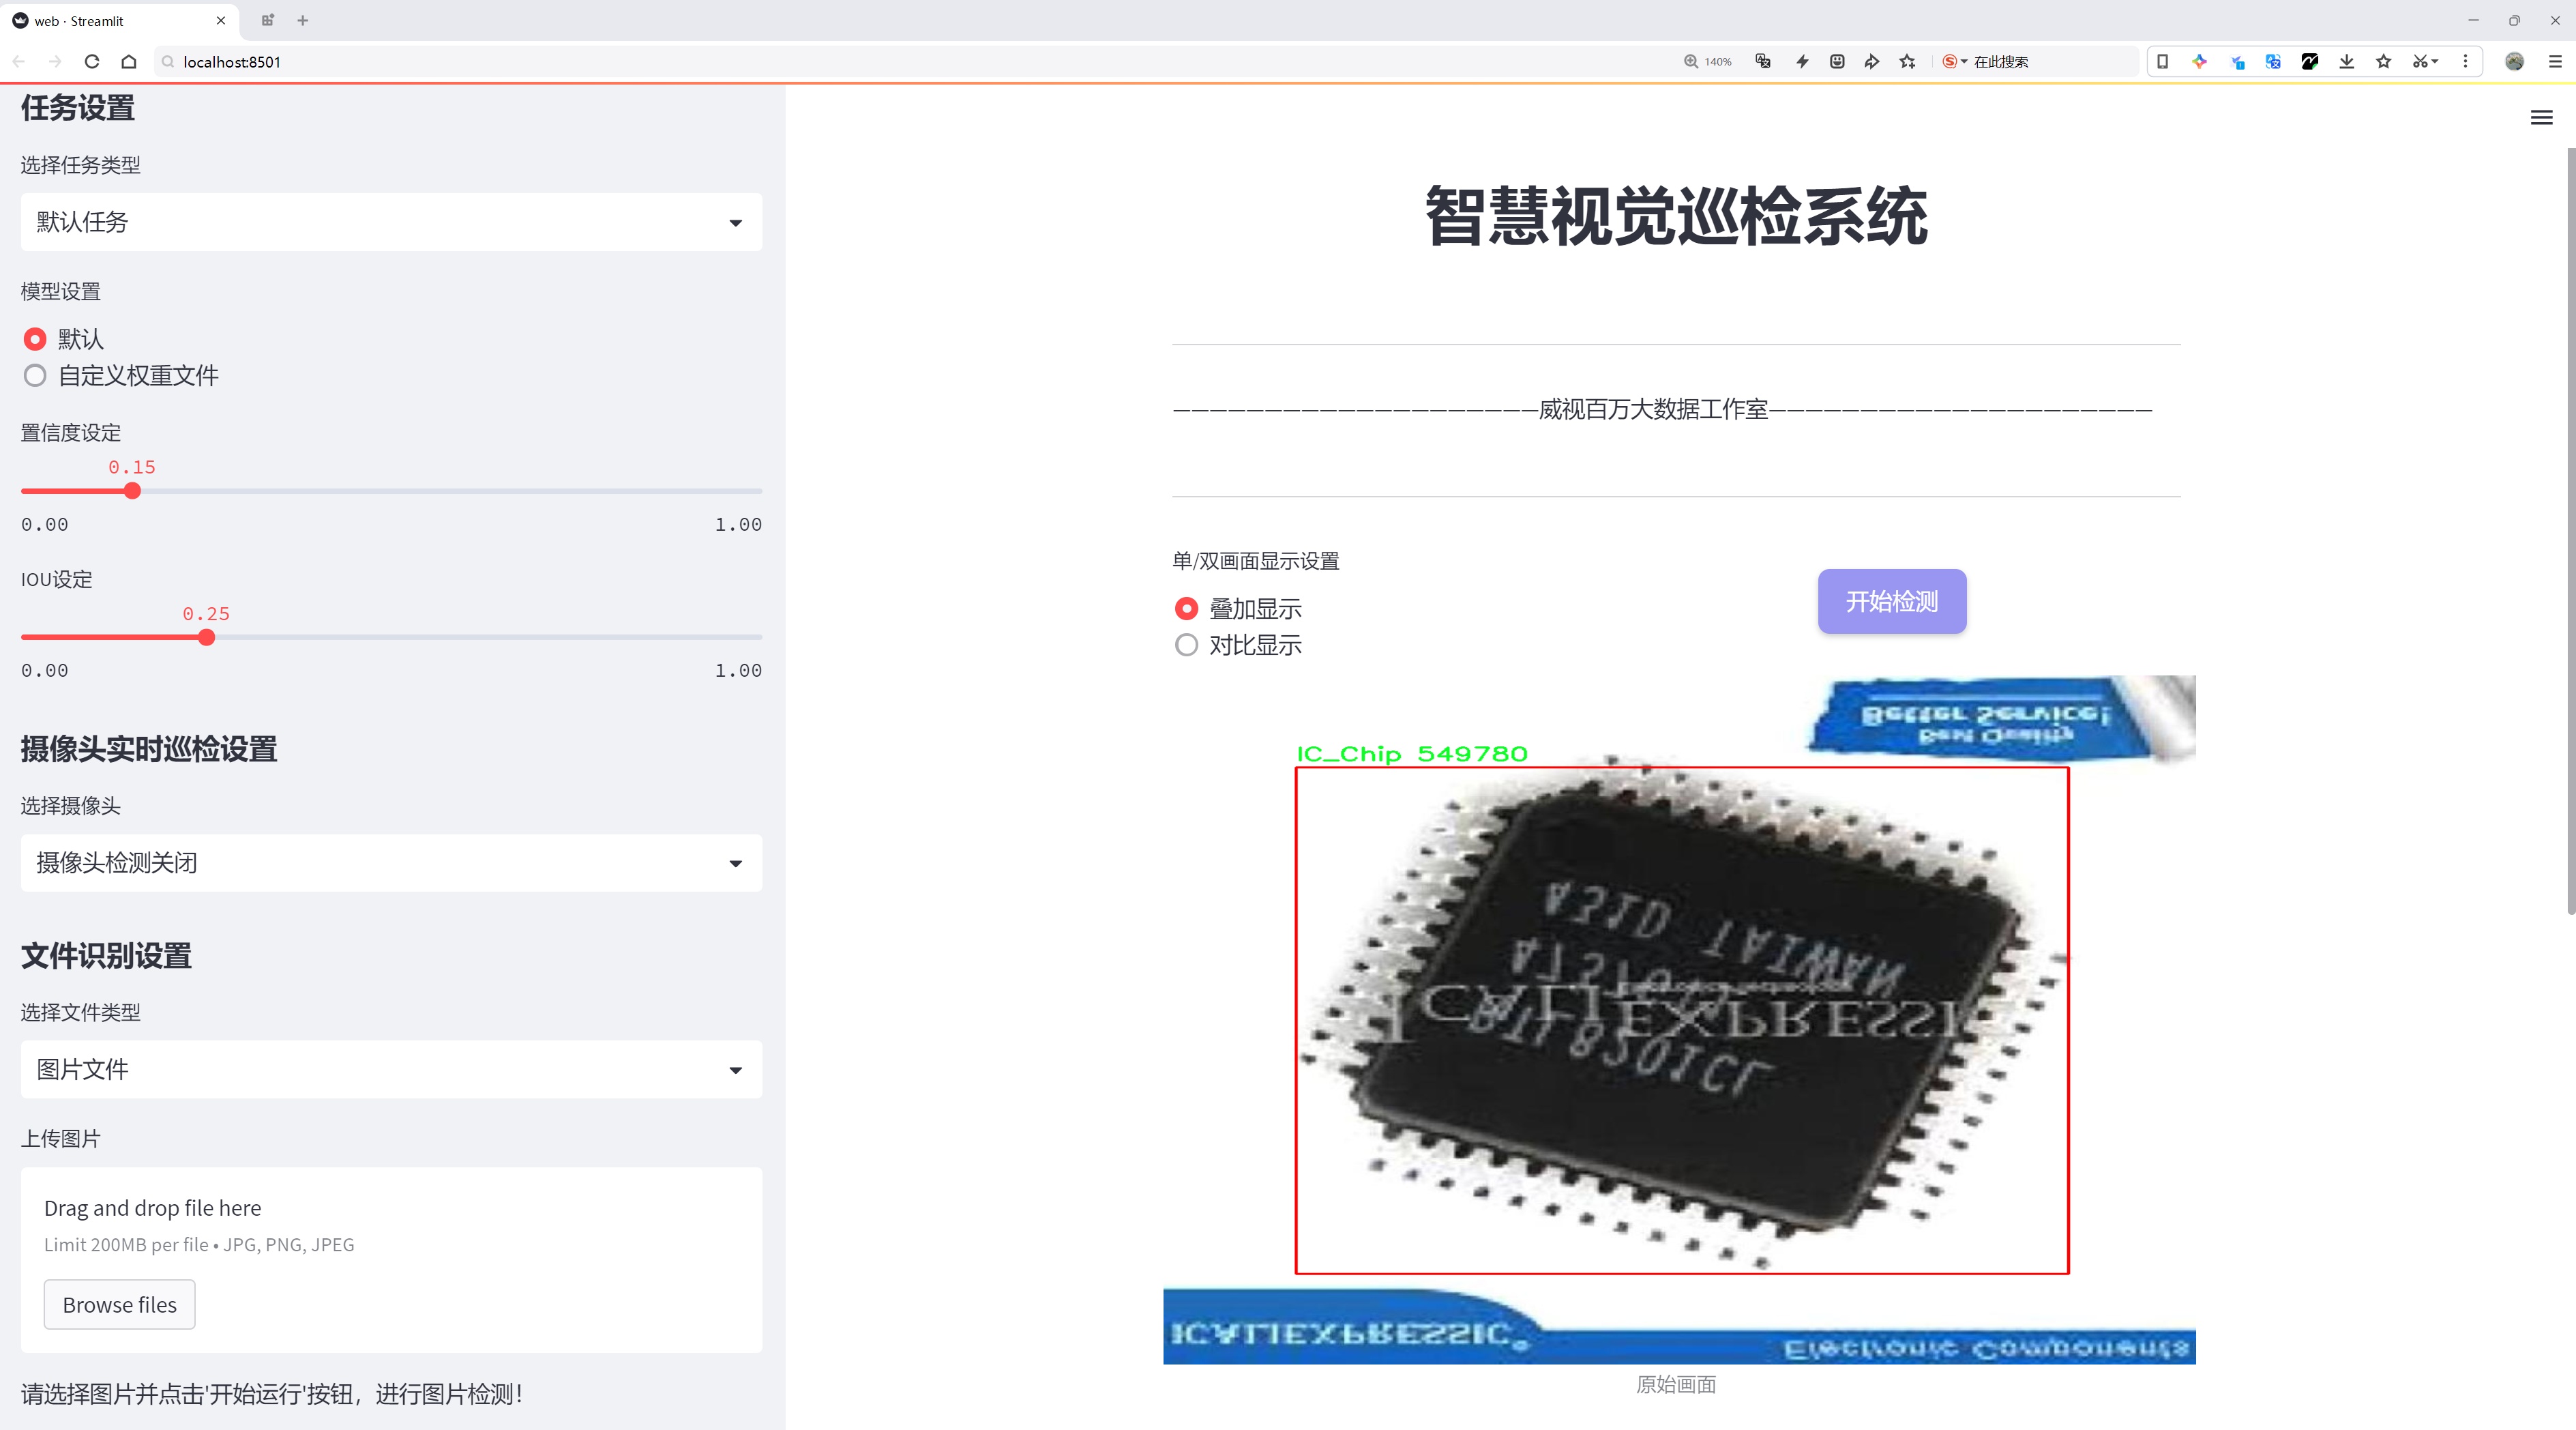Open the browser main hamburger menu
The image size is (2576, 1430).
(2555, 61)
